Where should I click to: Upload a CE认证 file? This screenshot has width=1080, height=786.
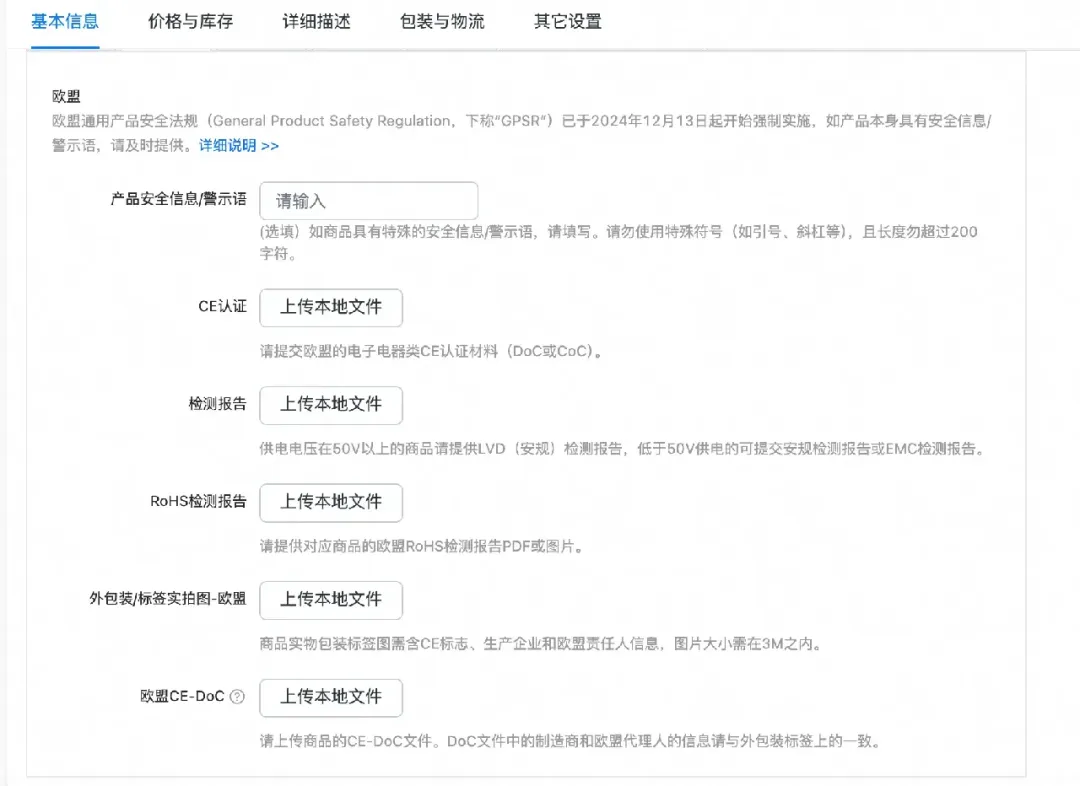pyautogui.click(x=330, y=307)
